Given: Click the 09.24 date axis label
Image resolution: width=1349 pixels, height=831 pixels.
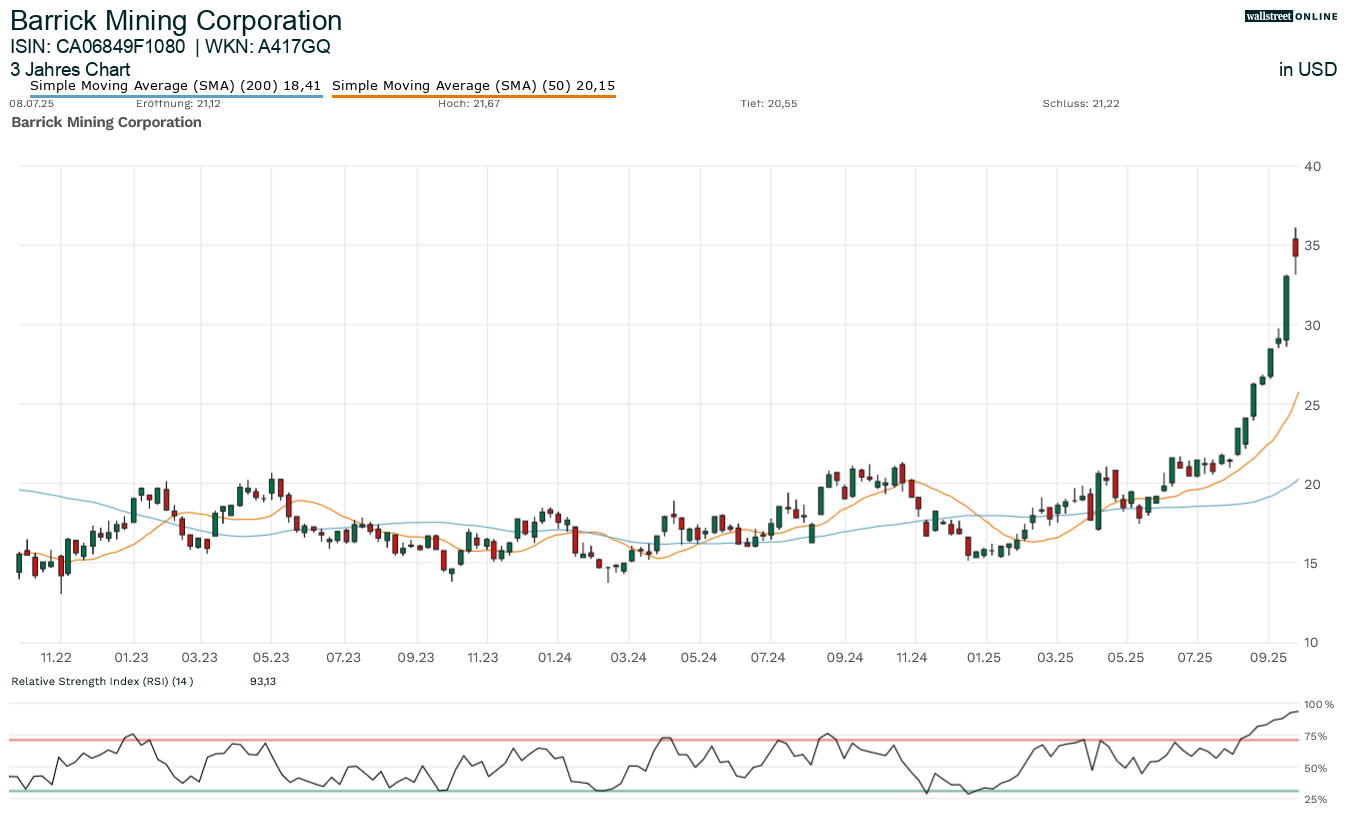Looking at the screenshot, I should (x=845, y=657).
